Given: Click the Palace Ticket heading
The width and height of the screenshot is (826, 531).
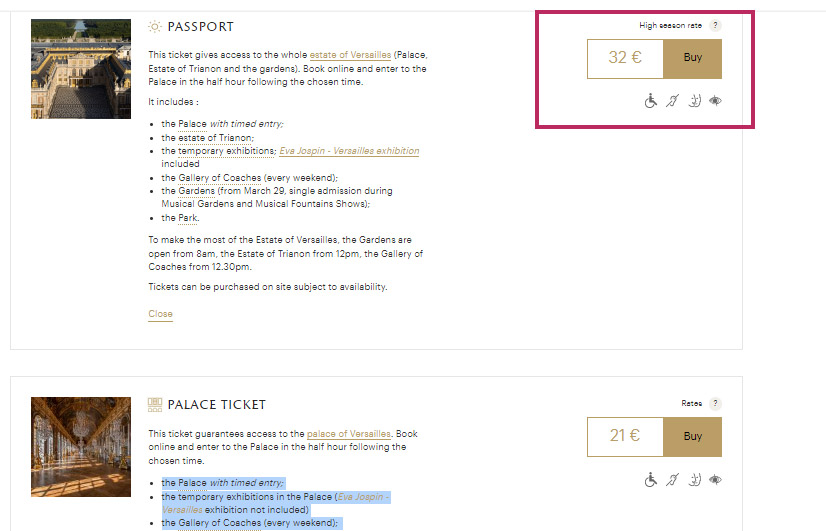Looking at the screenshot, I should (216, 405).
